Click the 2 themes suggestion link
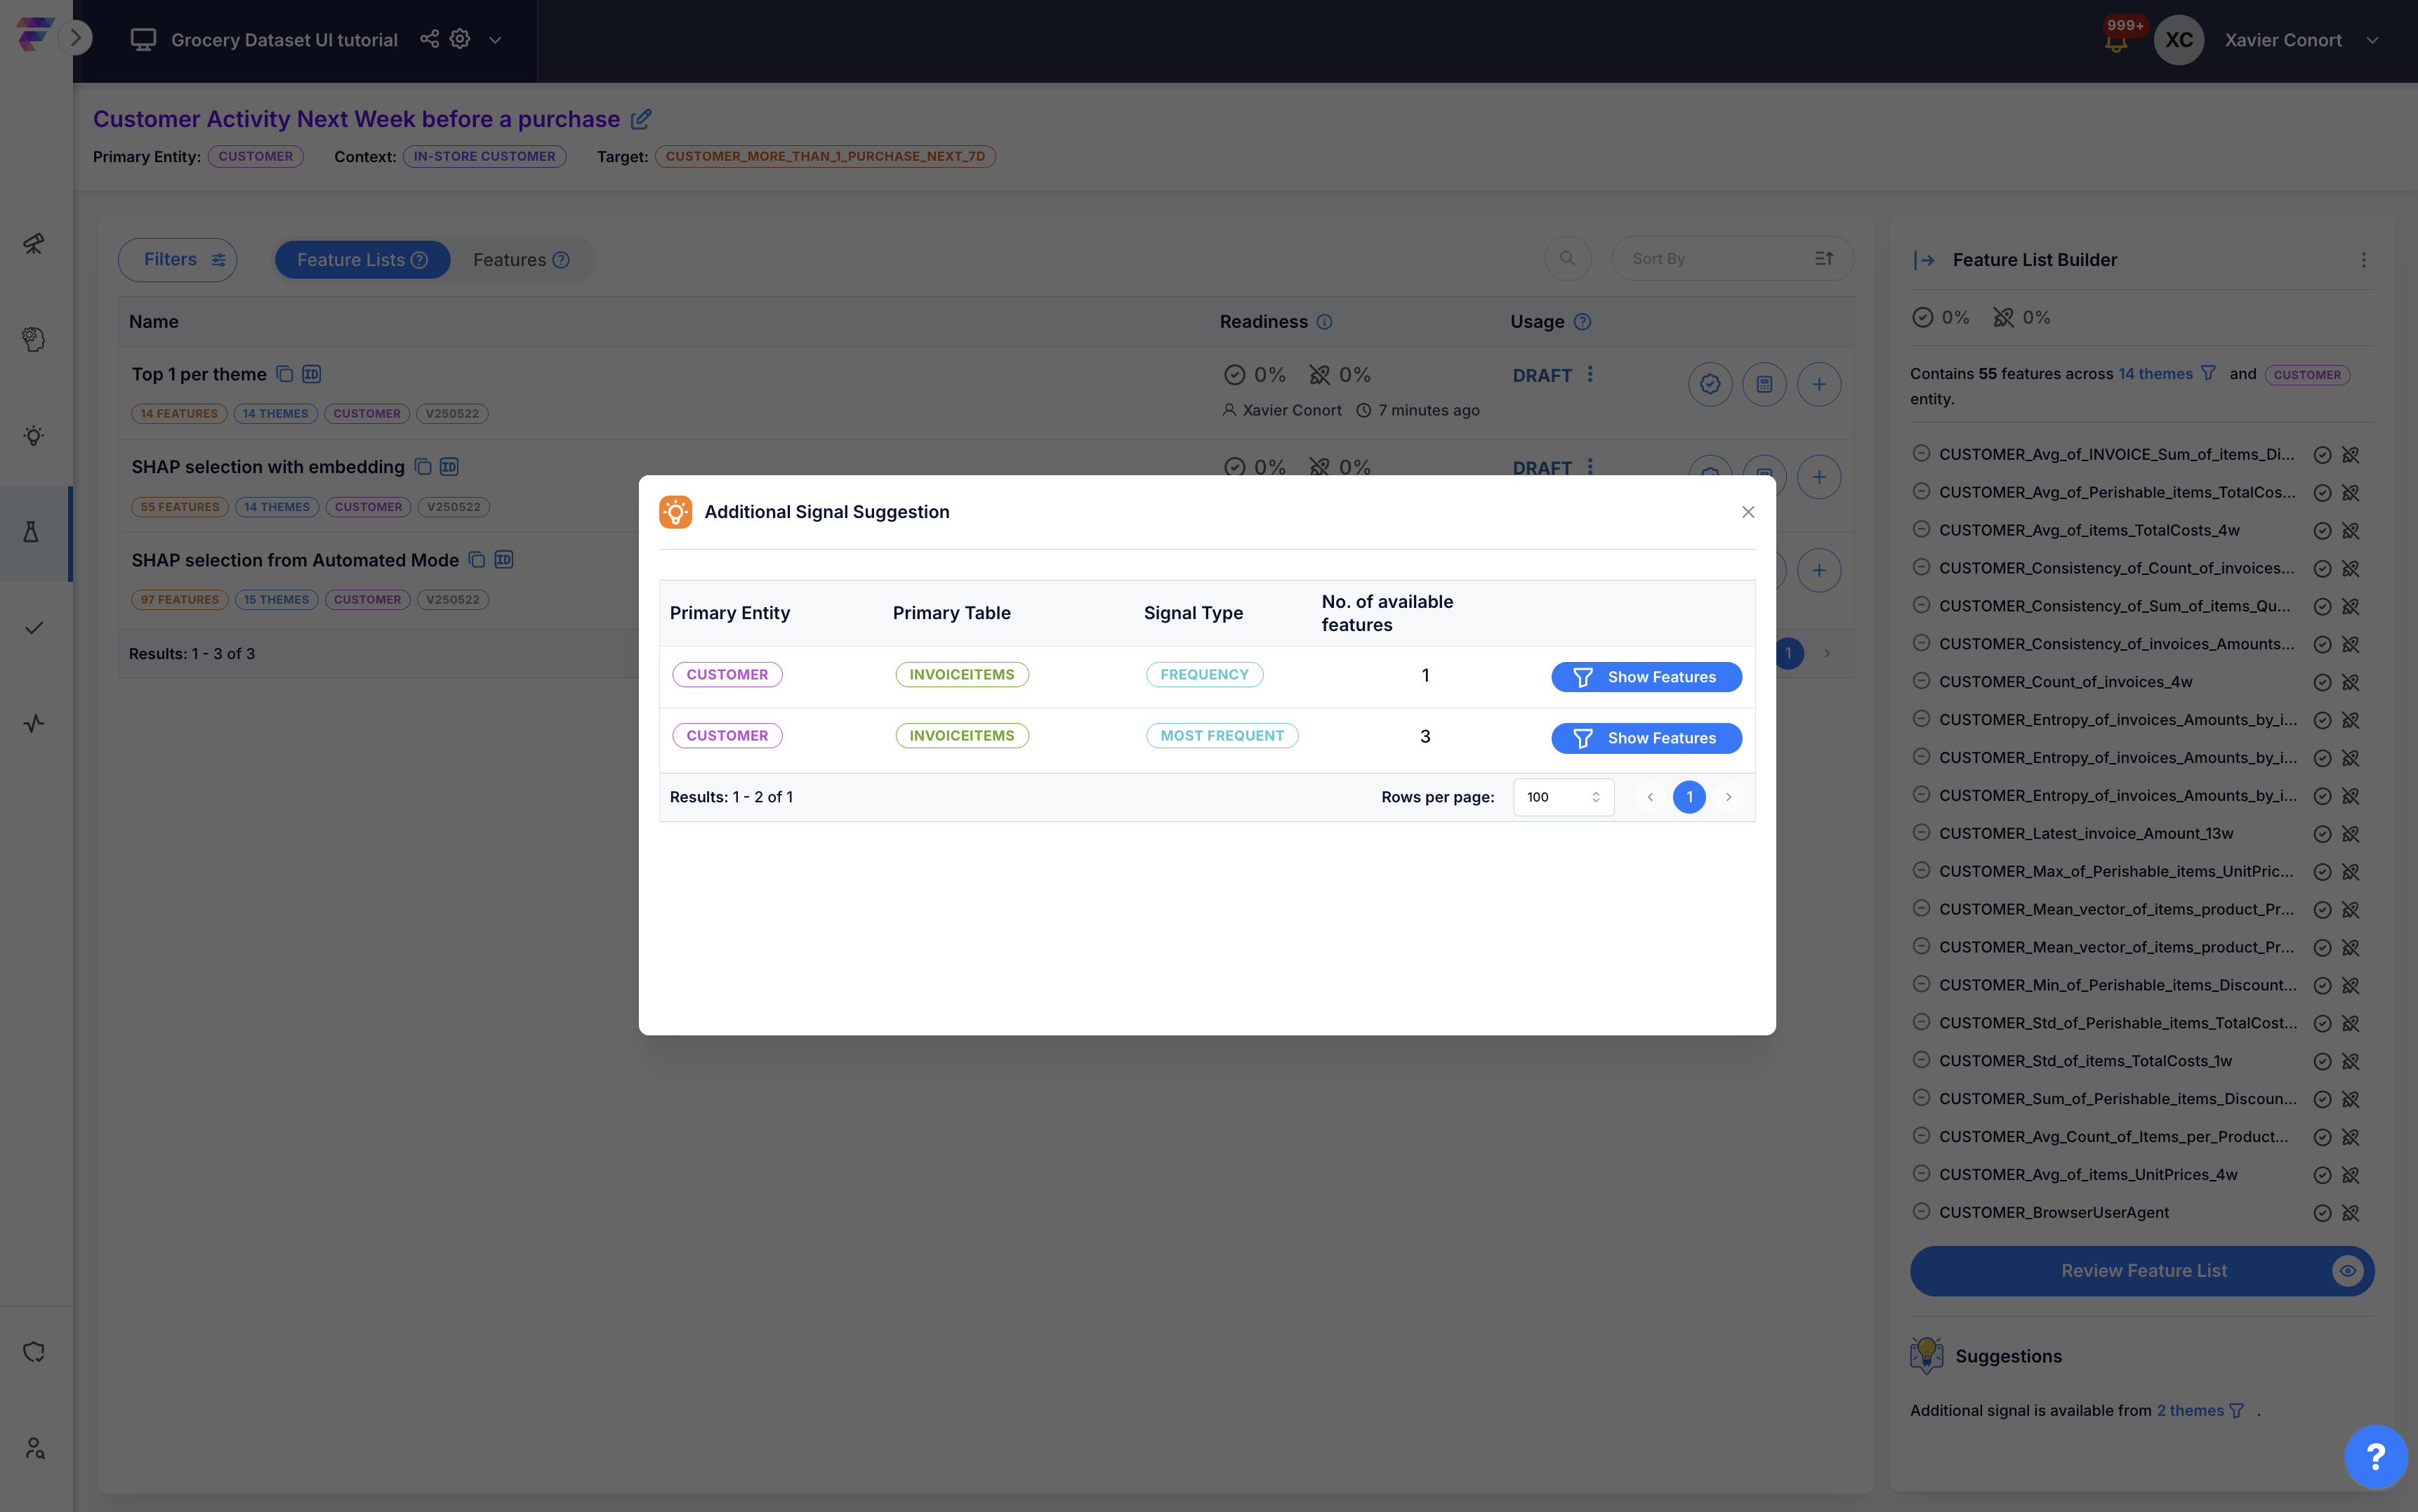Image resolution: width=2418 pixels, height=1512 pixels. [x=2190, y=1410]
